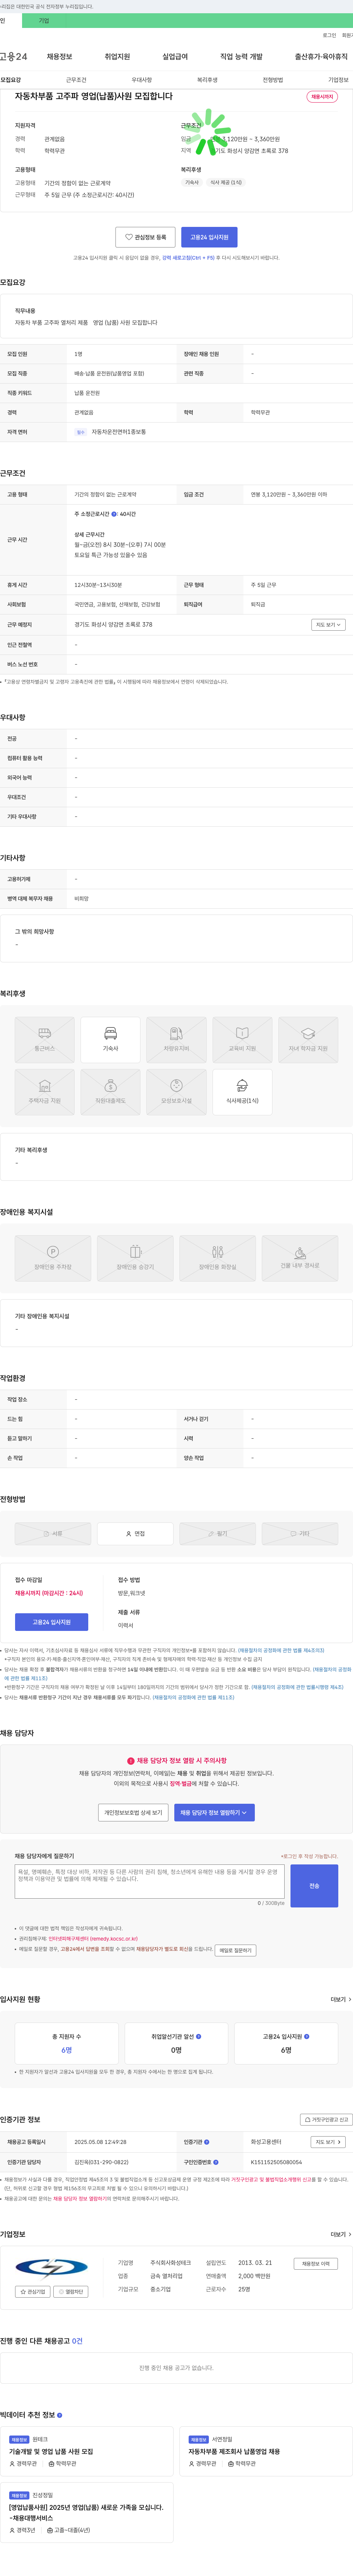
Task: Click the company logo thumbnail
Action: pyautogui.click(x=52, y=2268)
